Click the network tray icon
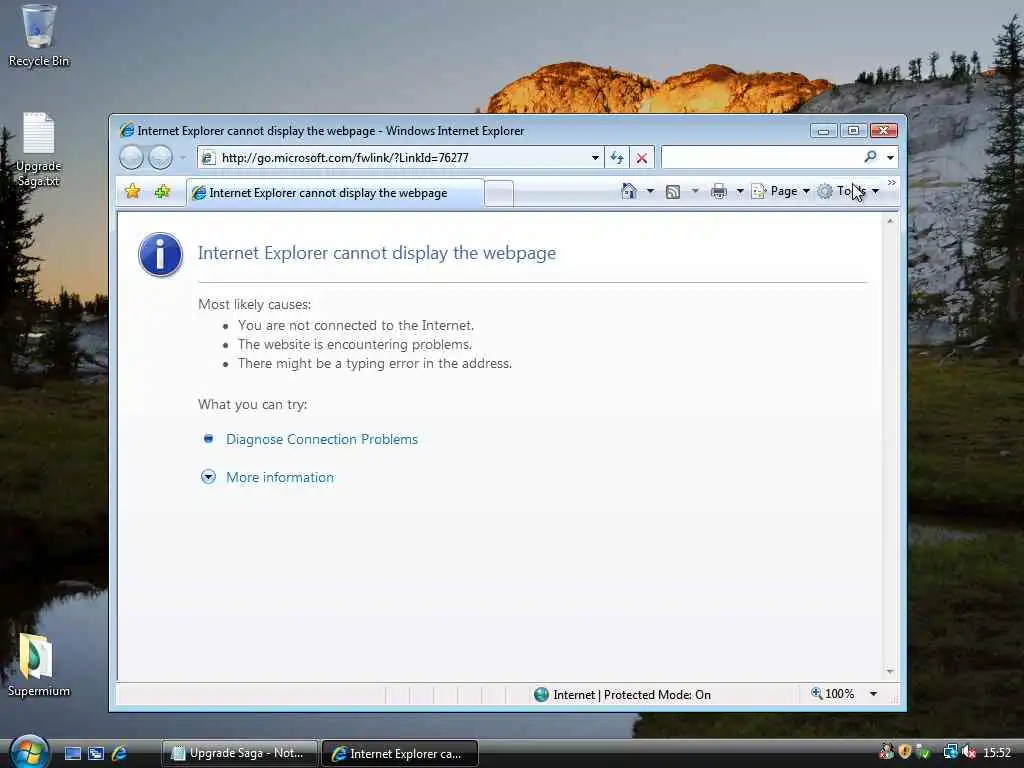The image size is (1024, 768). point(951,752)
